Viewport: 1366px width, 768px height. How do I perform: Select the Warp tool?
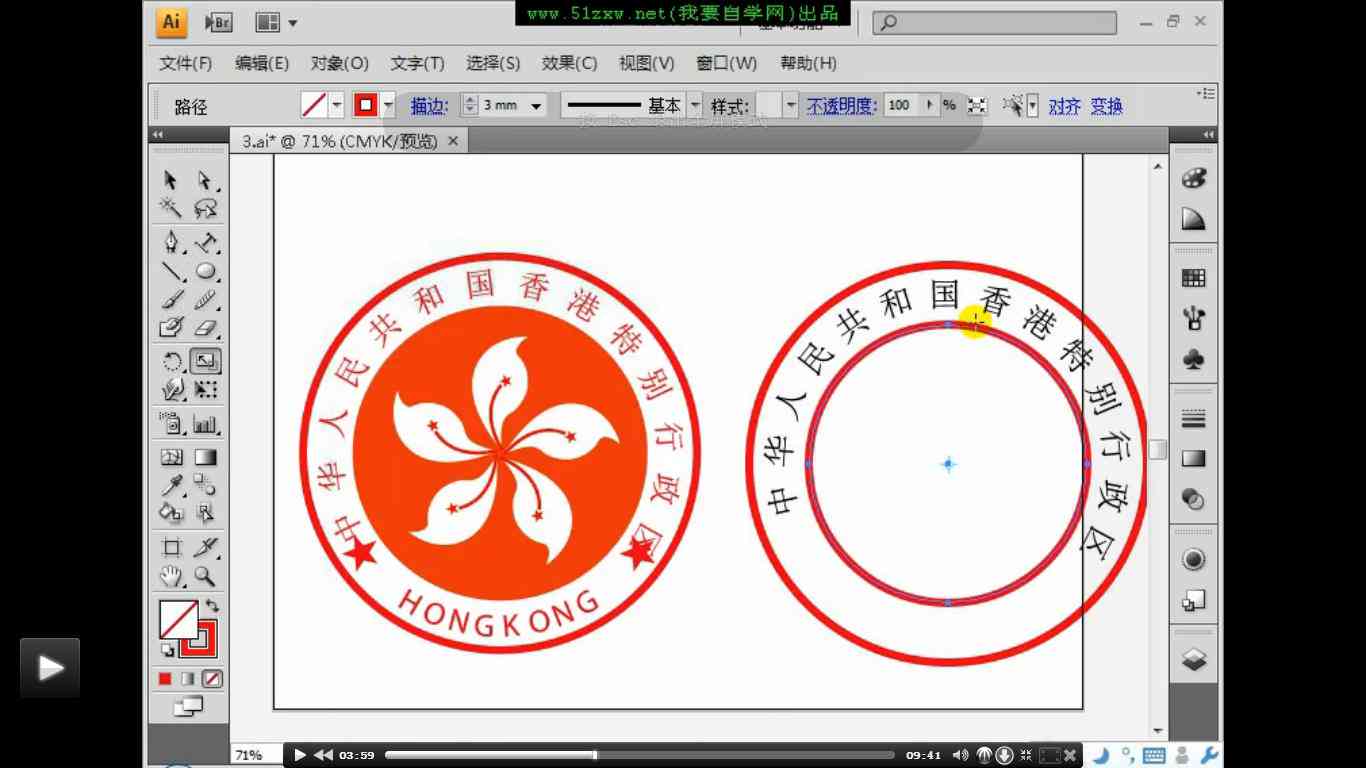(x=172, y=389)
